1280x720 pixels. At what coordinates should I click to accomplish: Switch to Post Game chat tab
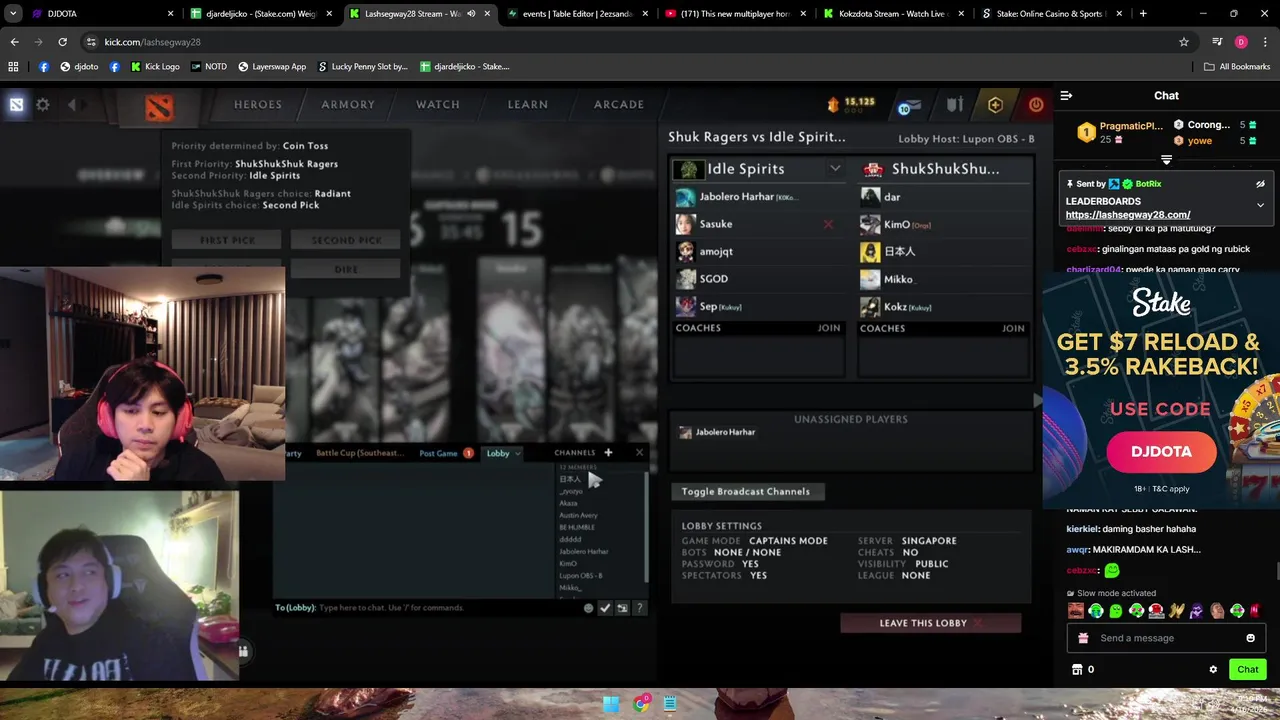tap(438, 453)
